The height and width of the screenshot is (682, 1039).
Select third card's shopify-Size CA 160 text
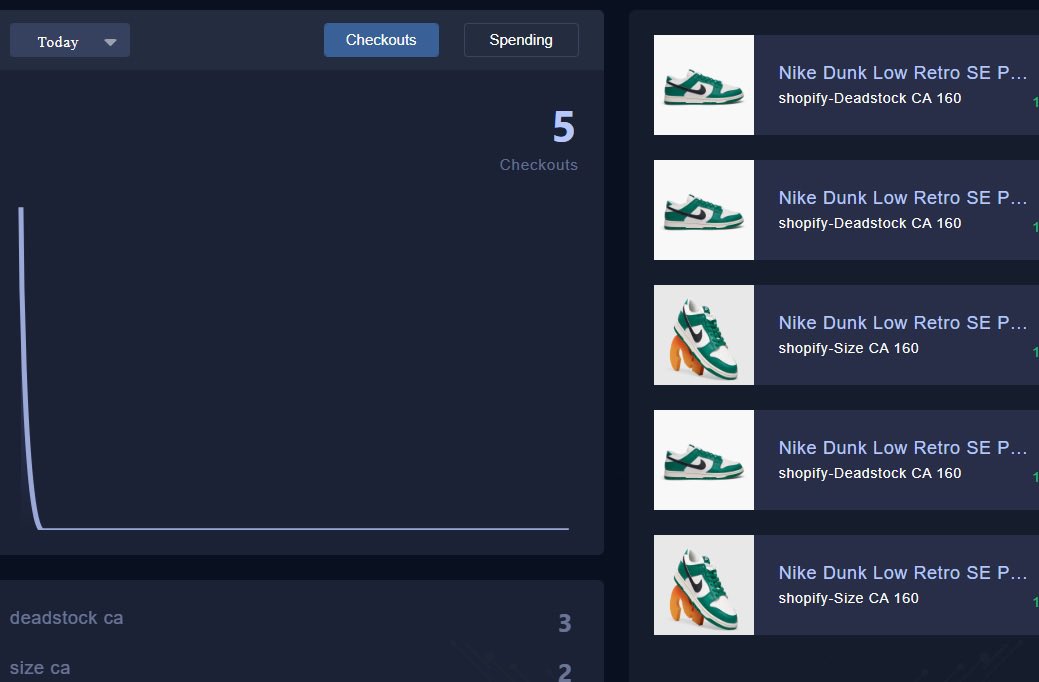point(848,348)
